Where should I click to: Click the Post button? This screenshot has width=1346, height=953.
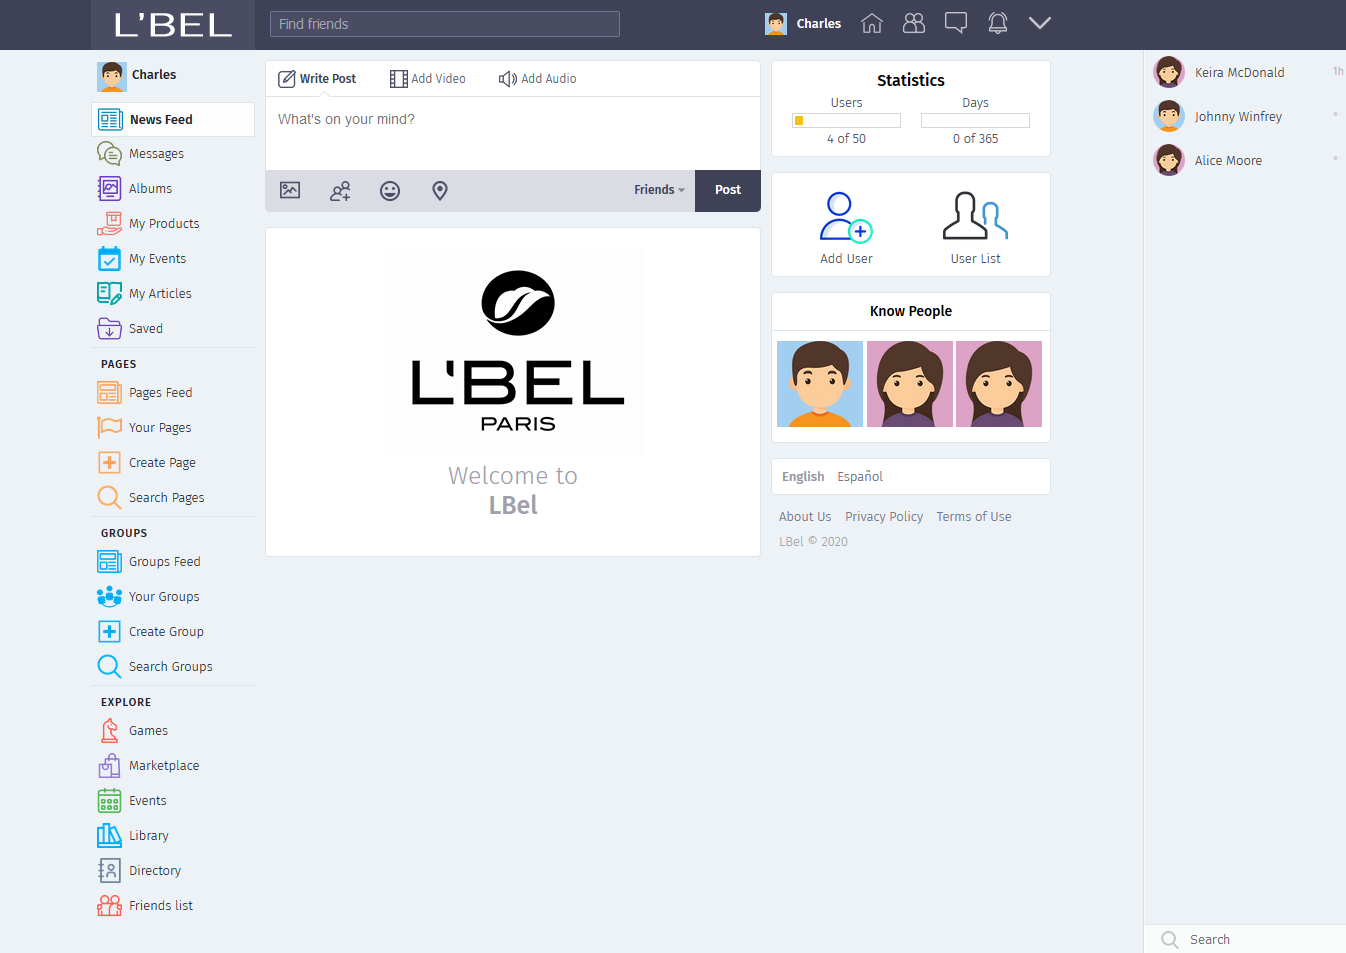tap(728, 190)
